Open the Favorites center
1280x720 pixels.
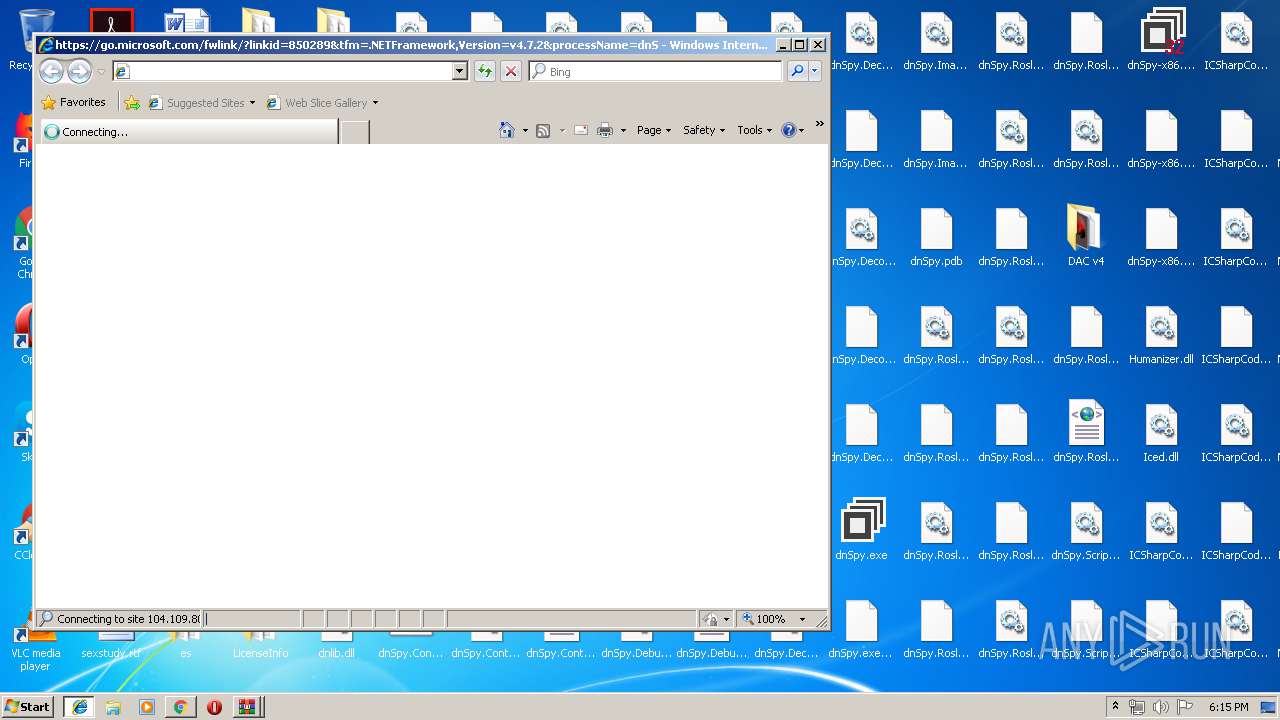(73, 102)
